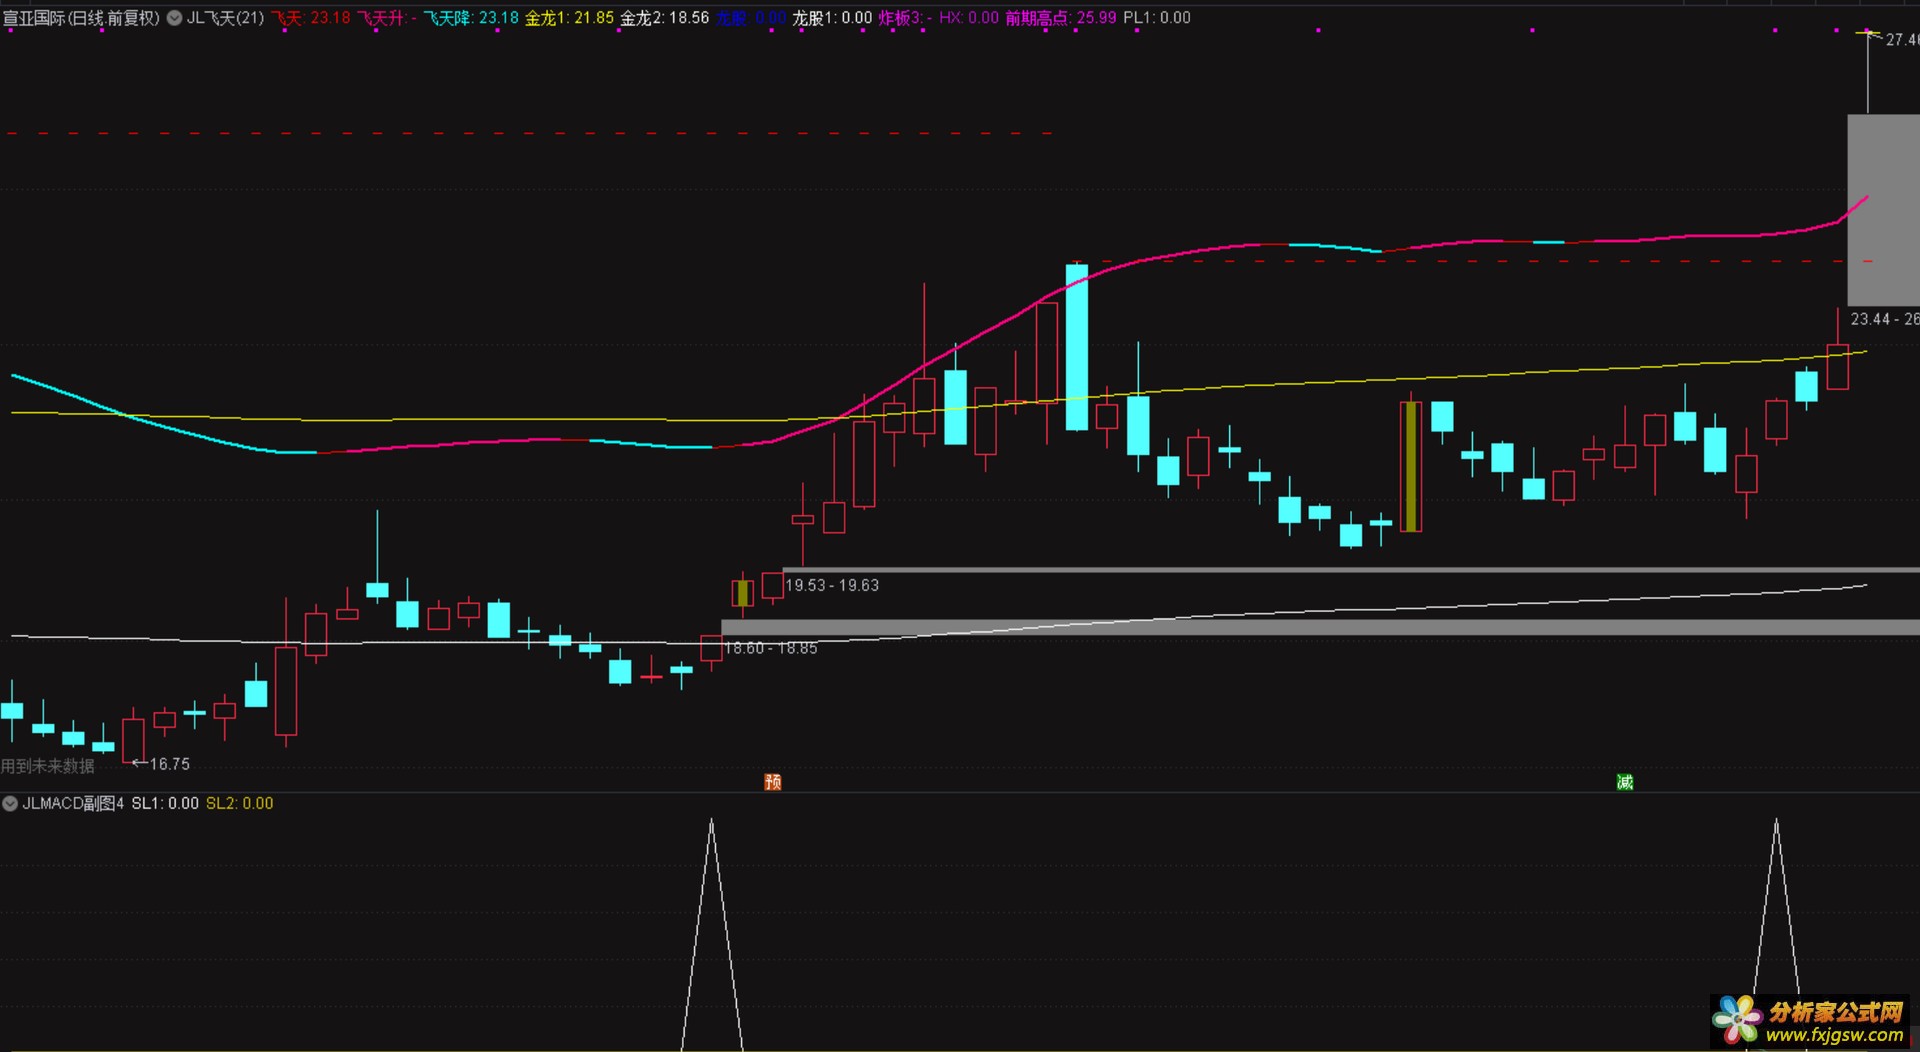Click the stock title 宣亚国际(日线,前复权)
This screenshot has height=1052, width=1920.
pos(82,18)
